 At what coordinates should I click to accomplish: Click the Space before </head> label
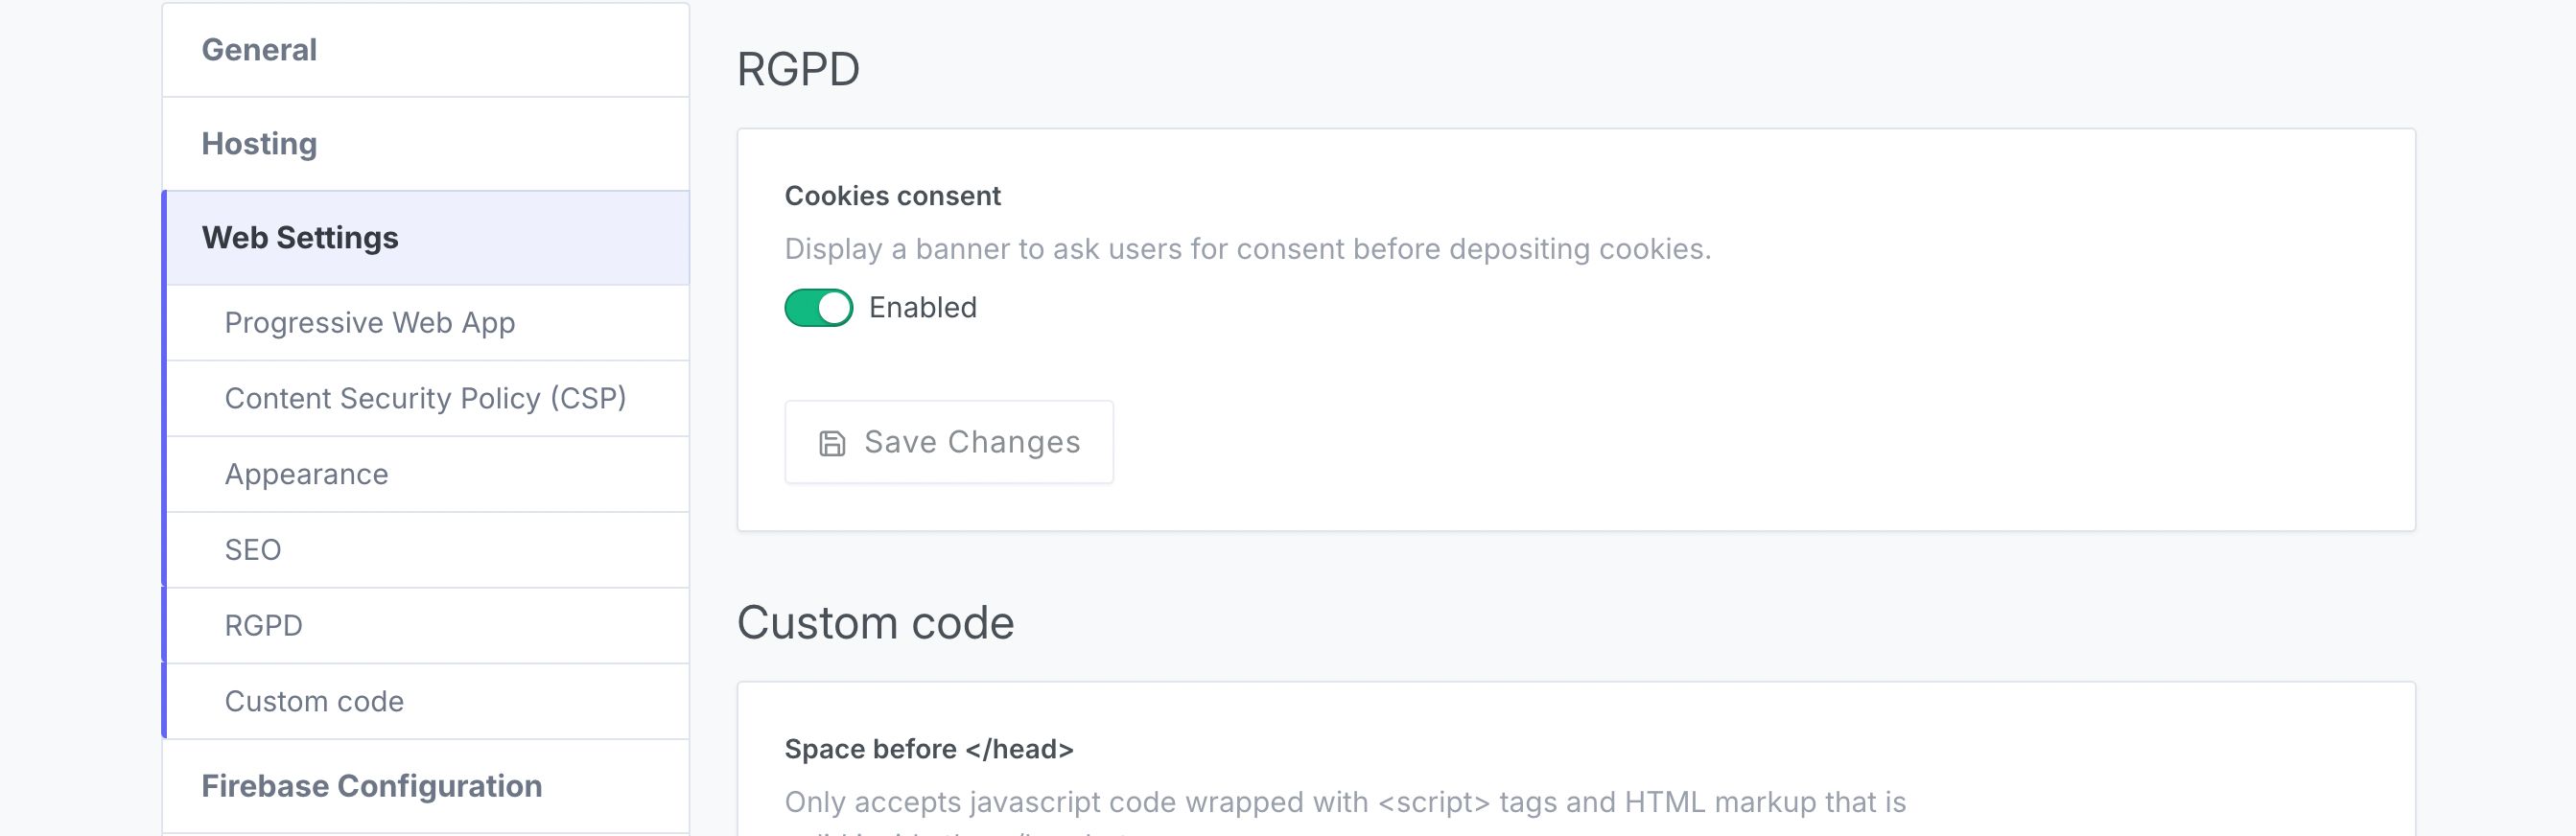coord(930,749)
